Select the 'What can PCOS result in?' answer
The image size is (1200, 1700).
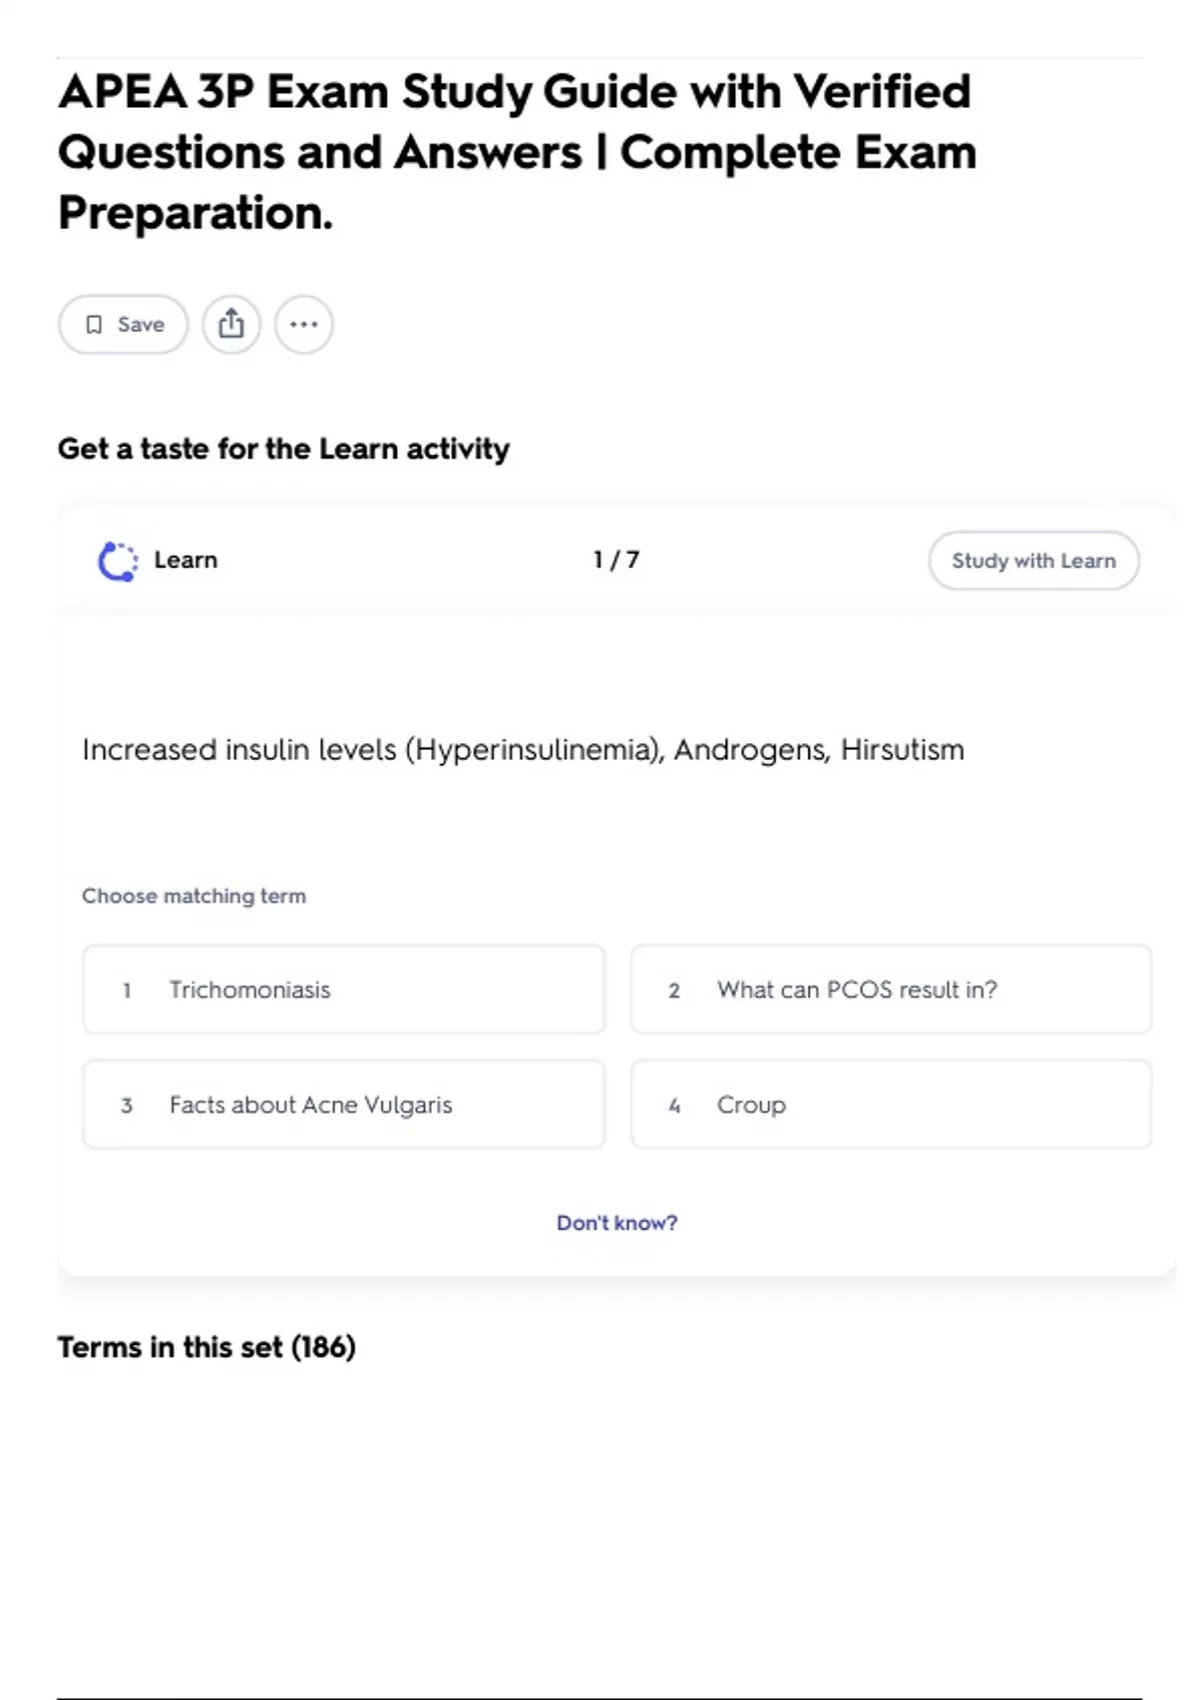click(x=890, y=989)
